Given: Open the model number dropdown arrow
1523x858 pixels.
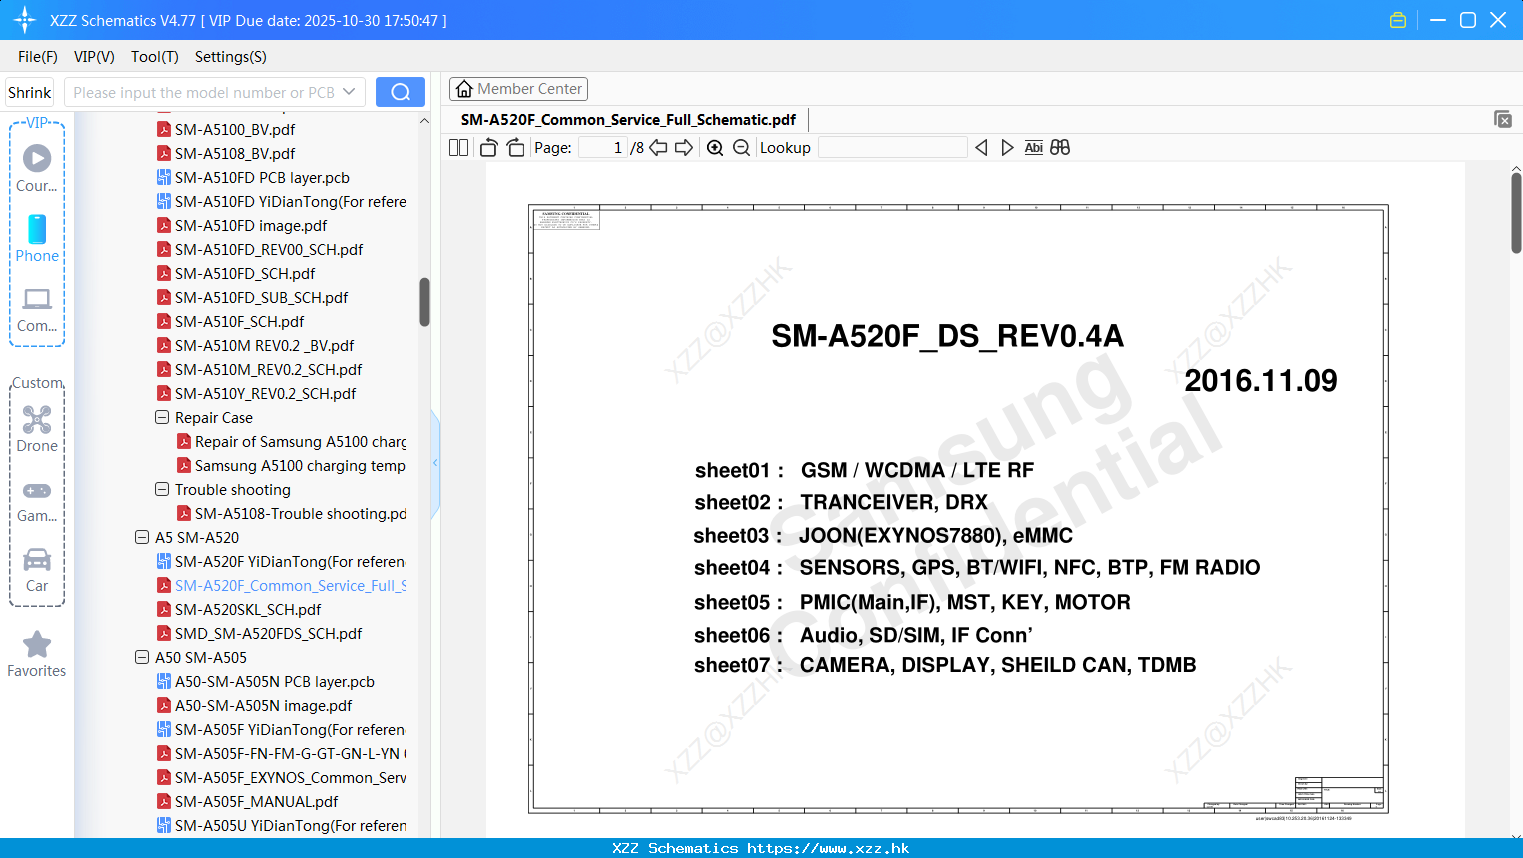Looking at the screenshot, I should coord(349,92).
